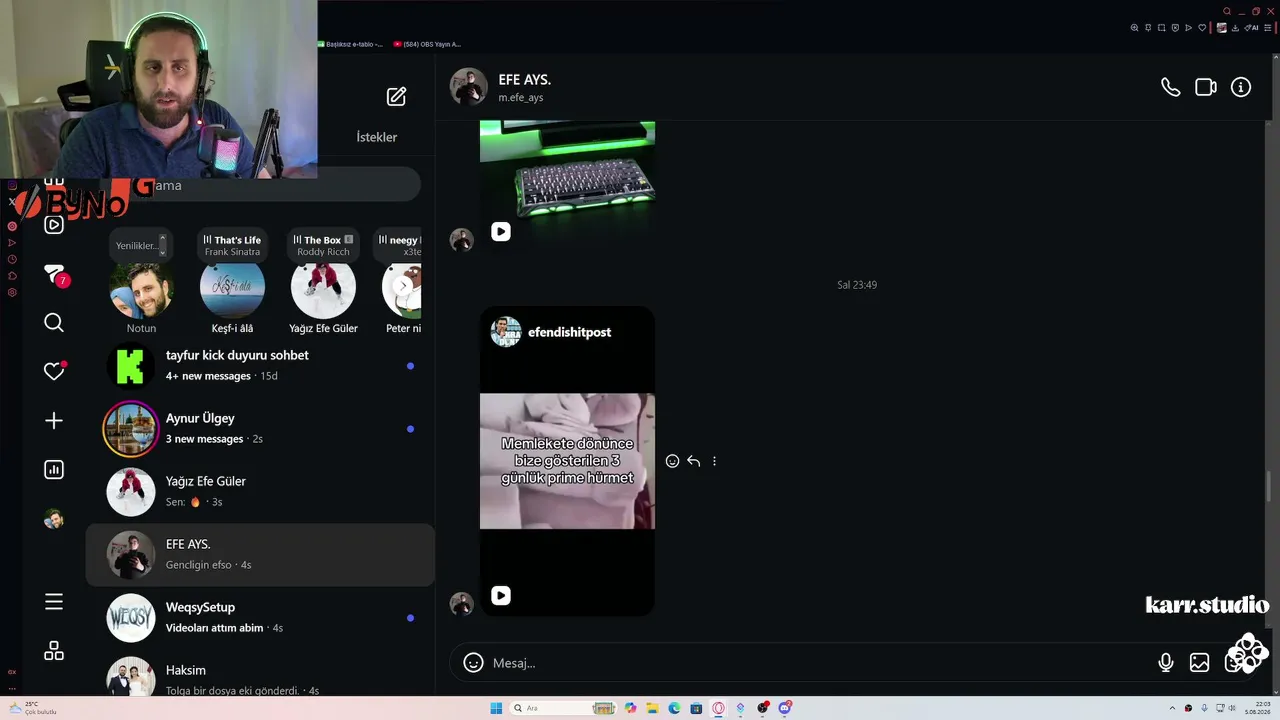Play the keyboard video reel

(501, 232)
